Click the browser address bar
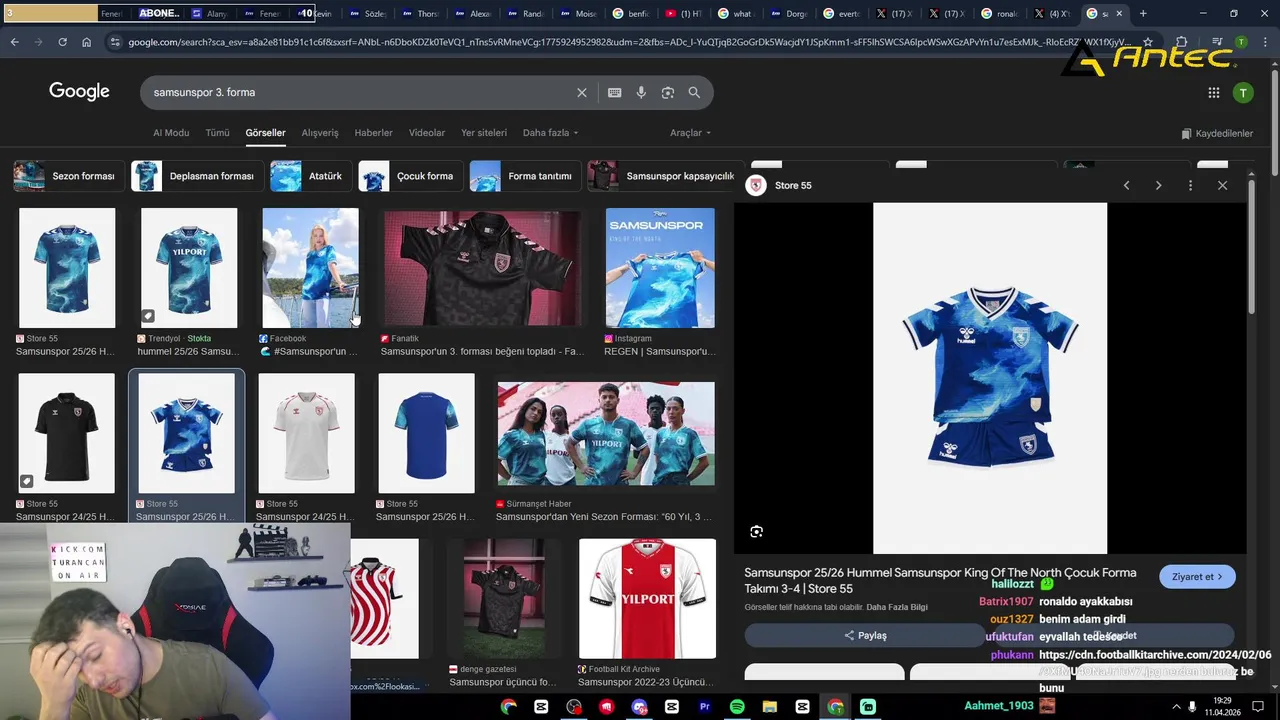1280x720 pixels. (x=630, y=42)
